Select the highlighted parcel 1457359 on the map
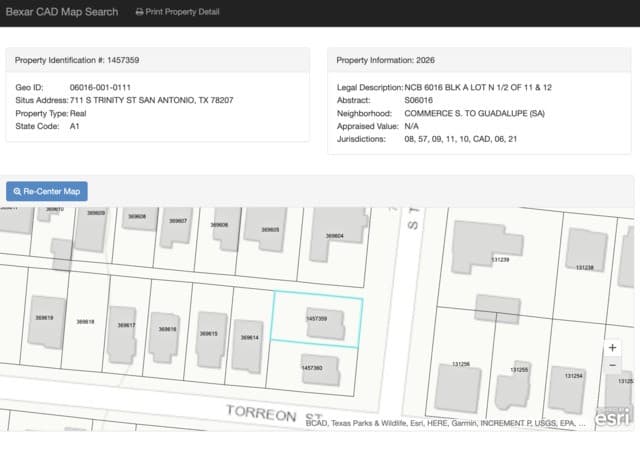This screenshot has width=640, height=449. click(317, 319)
